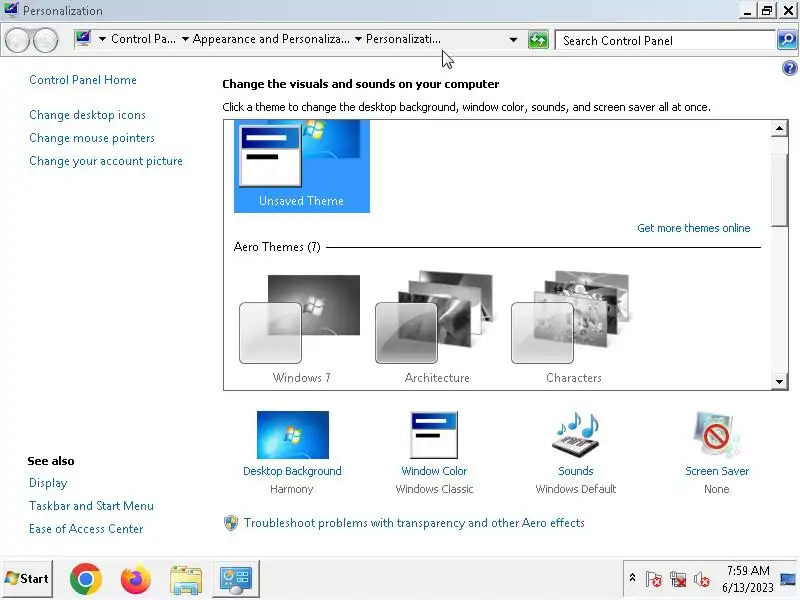Open Control Panel Home link

(x=83, y=80)
